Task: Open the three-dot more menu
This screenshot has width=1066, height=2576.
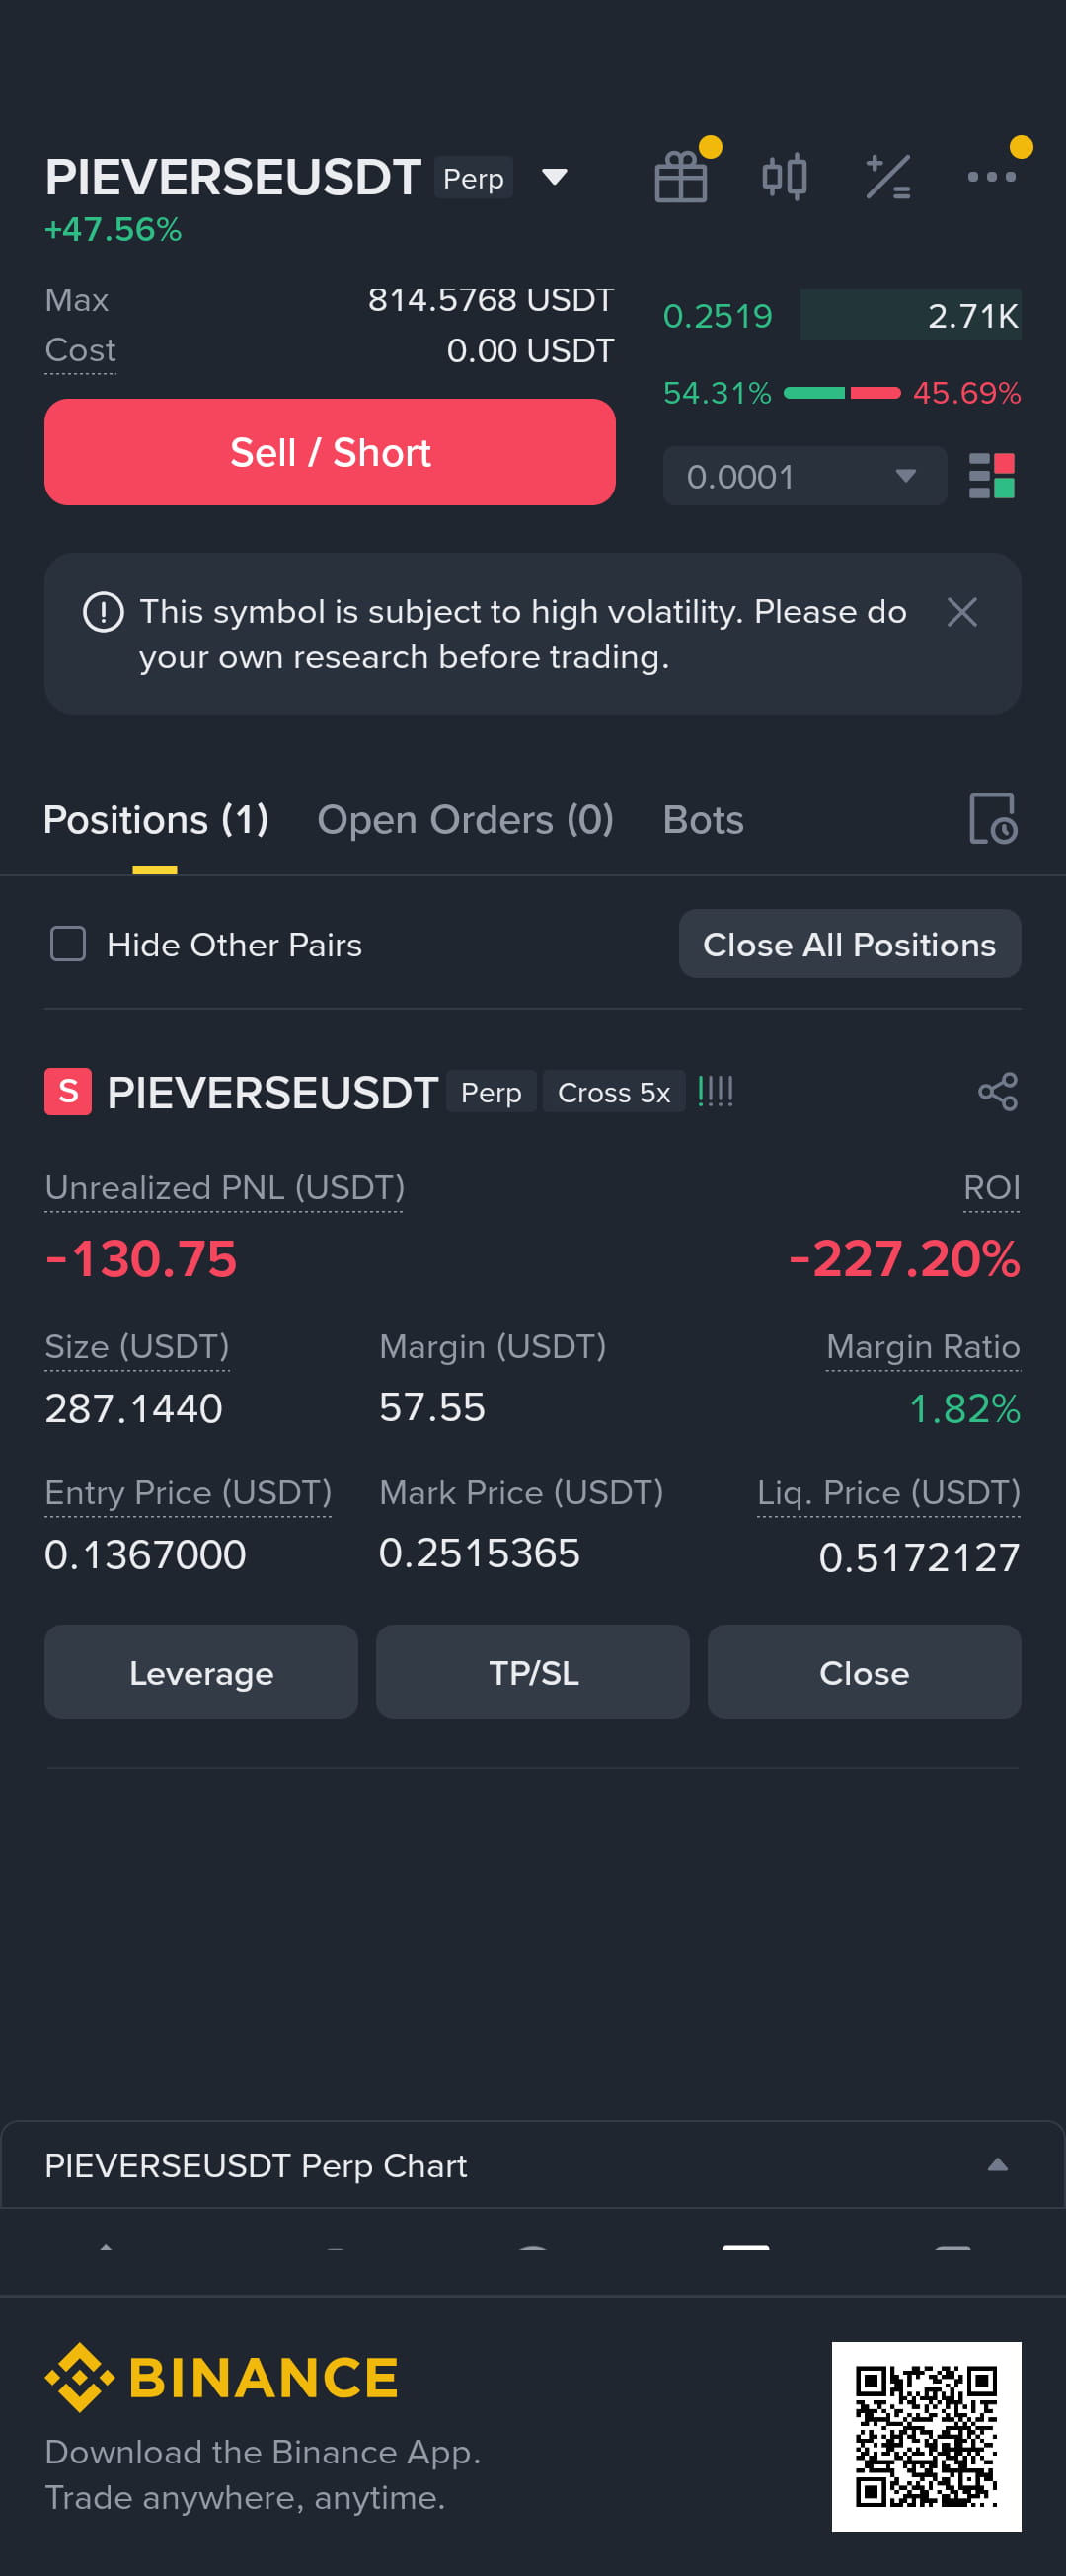Action: click(x=991, y=177)
